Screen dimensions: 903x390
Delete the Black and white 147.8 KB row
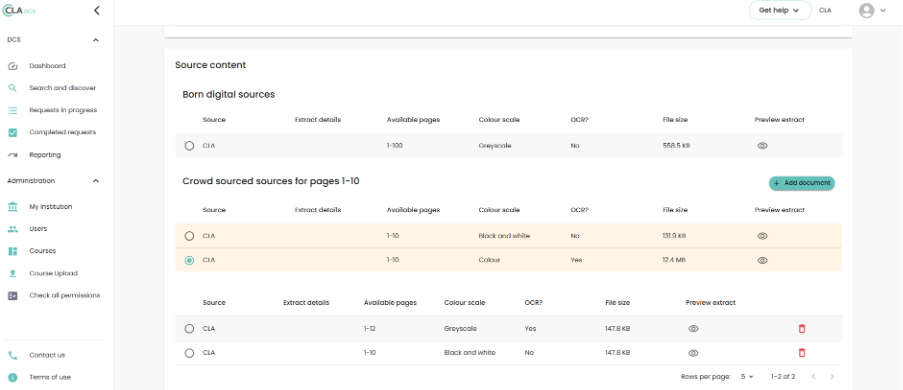click(x=802, y=353)
